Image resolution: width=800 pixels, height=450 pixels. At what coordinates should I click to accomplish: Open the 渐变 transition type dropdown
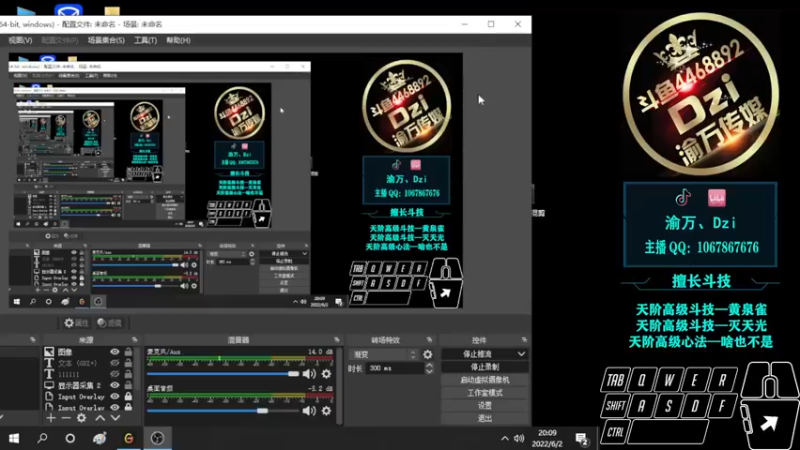point(384,354)
